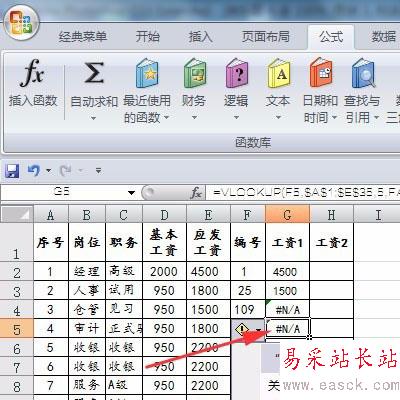Open the Financial functions book icon
The width and height of the screenshot is (400, 400).
(x=195, y=73)
